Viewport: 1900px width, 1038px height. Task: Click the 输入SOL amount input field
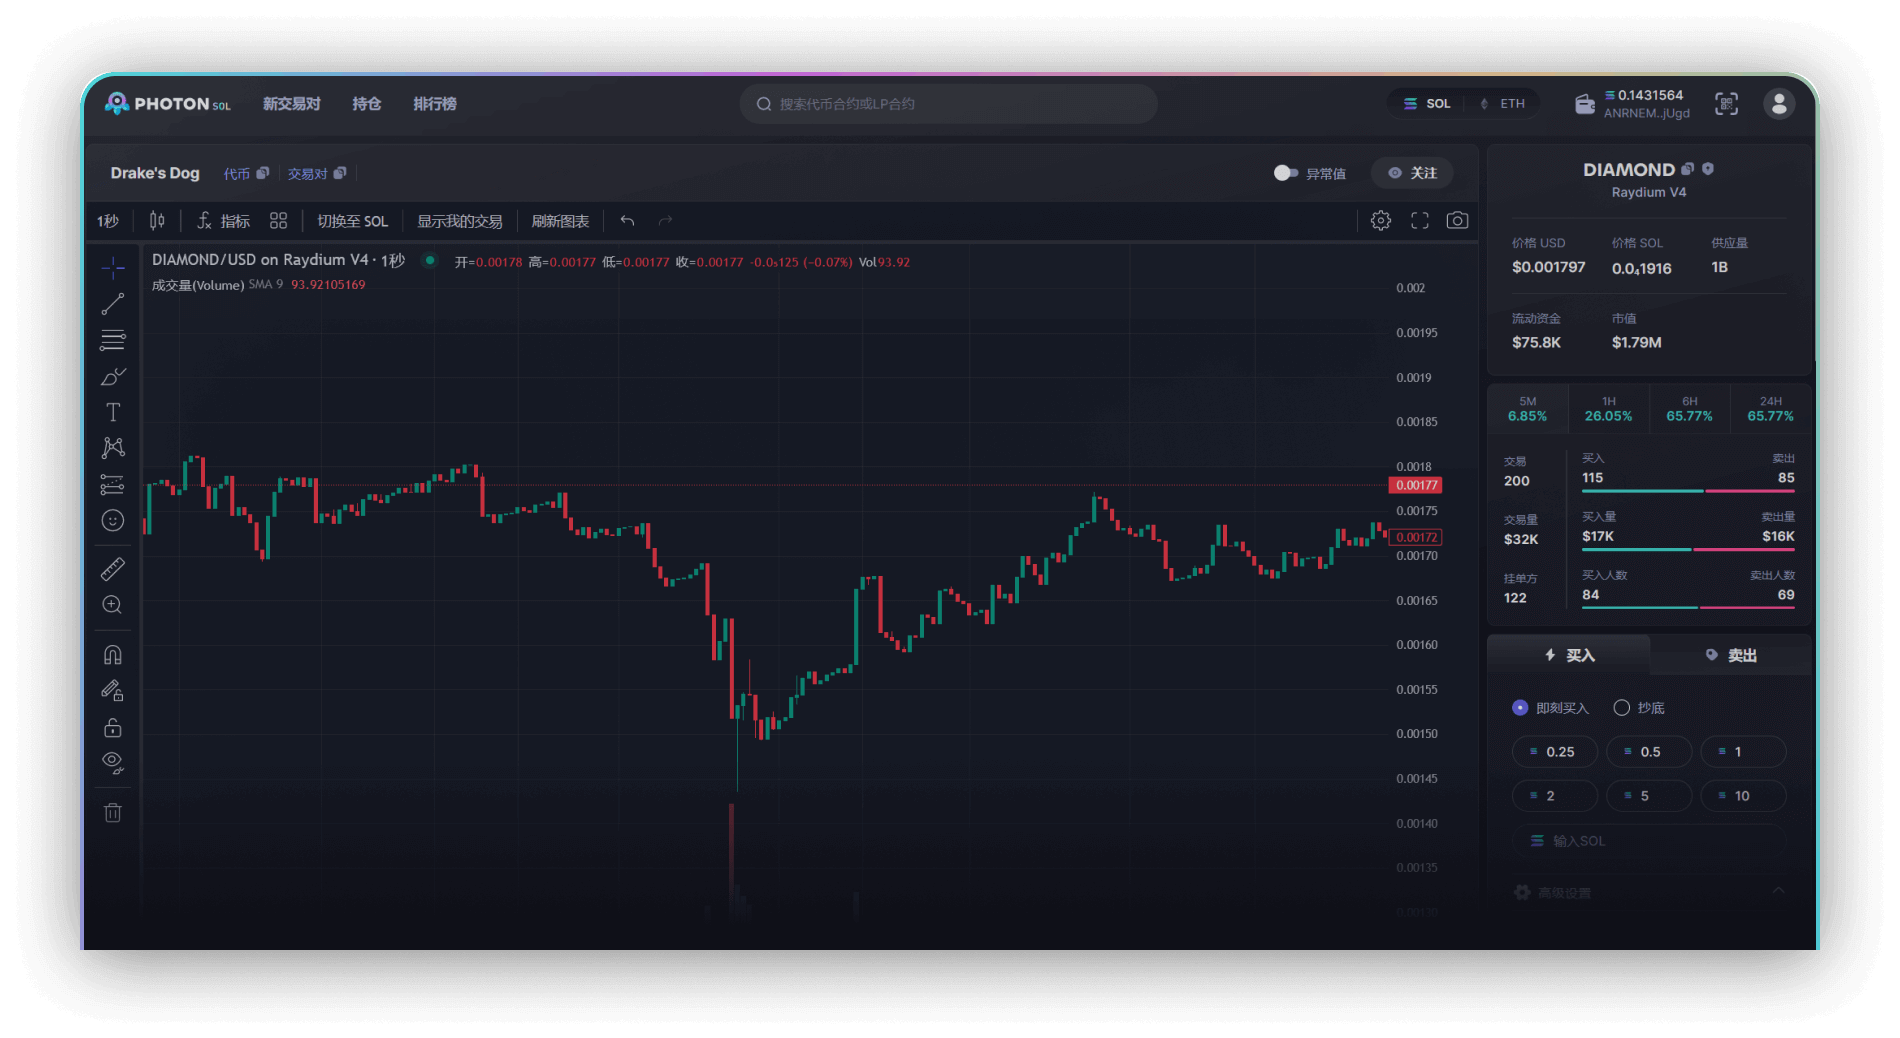point(1650,841)
